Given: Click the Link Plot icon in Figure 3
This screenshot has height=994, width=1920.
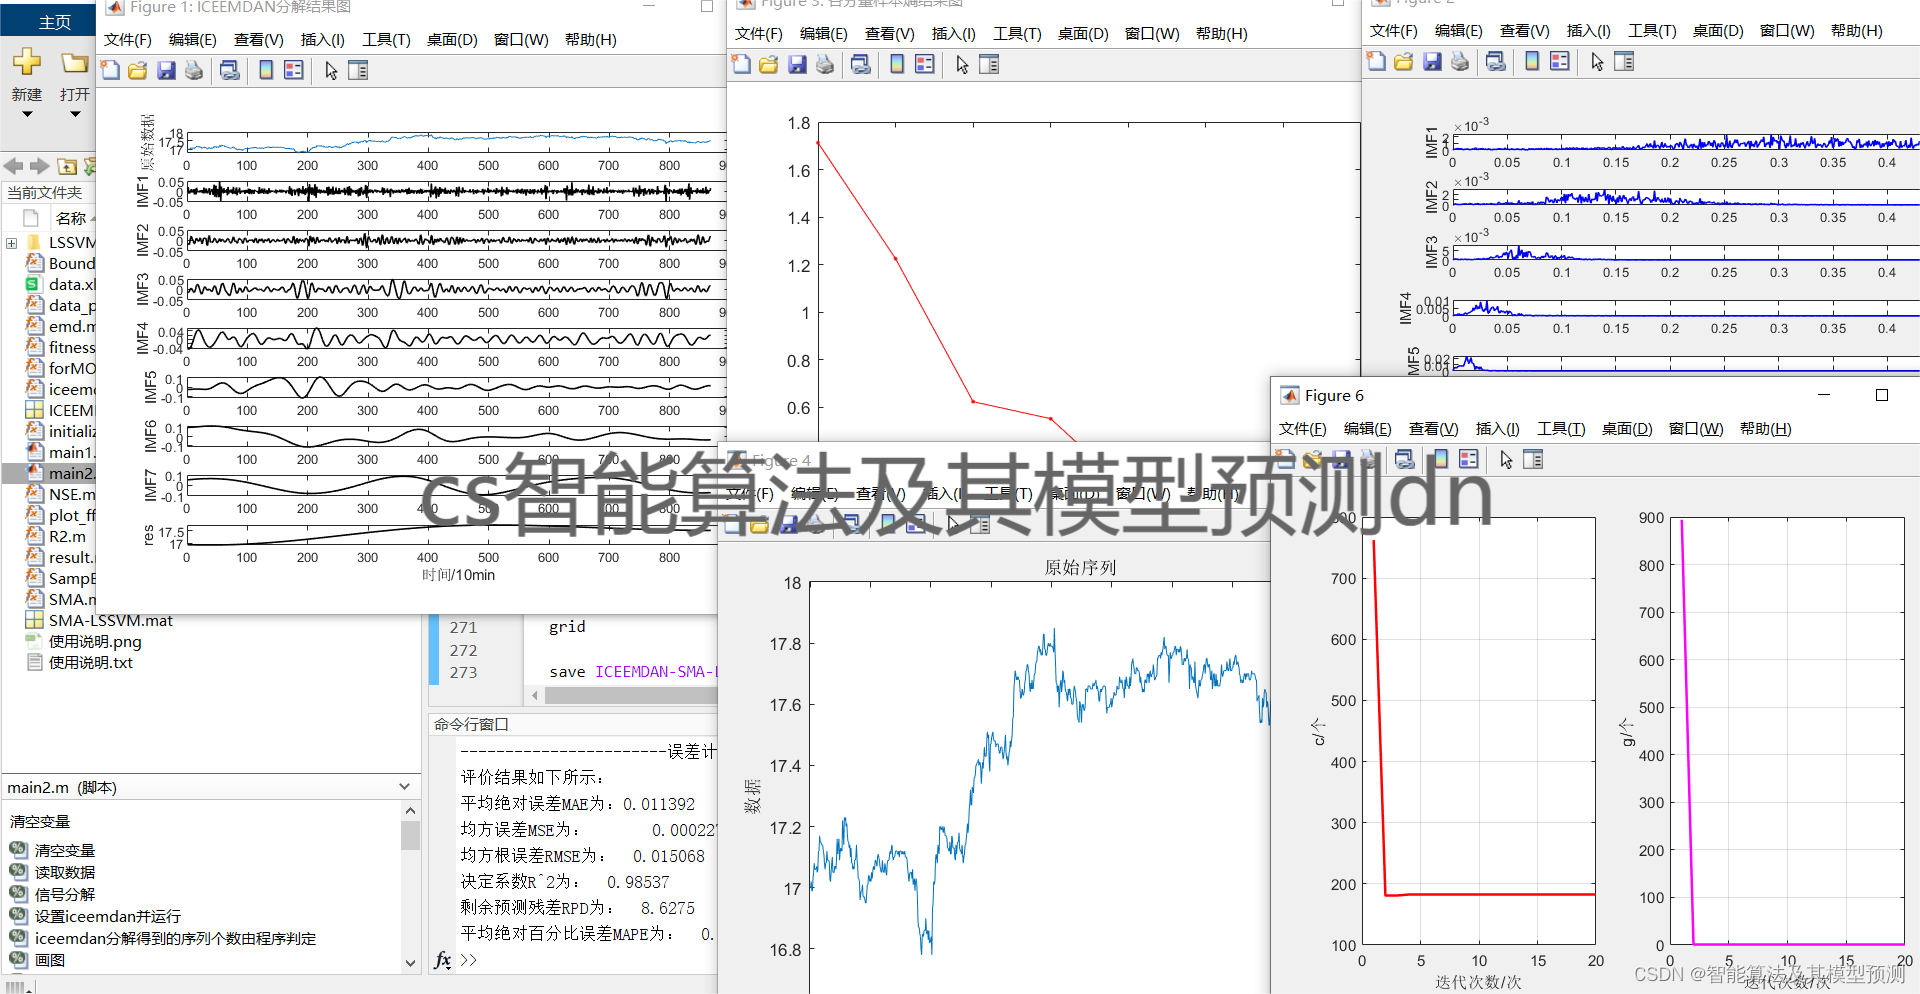Looking at the screenshot, I should (860, 64).
